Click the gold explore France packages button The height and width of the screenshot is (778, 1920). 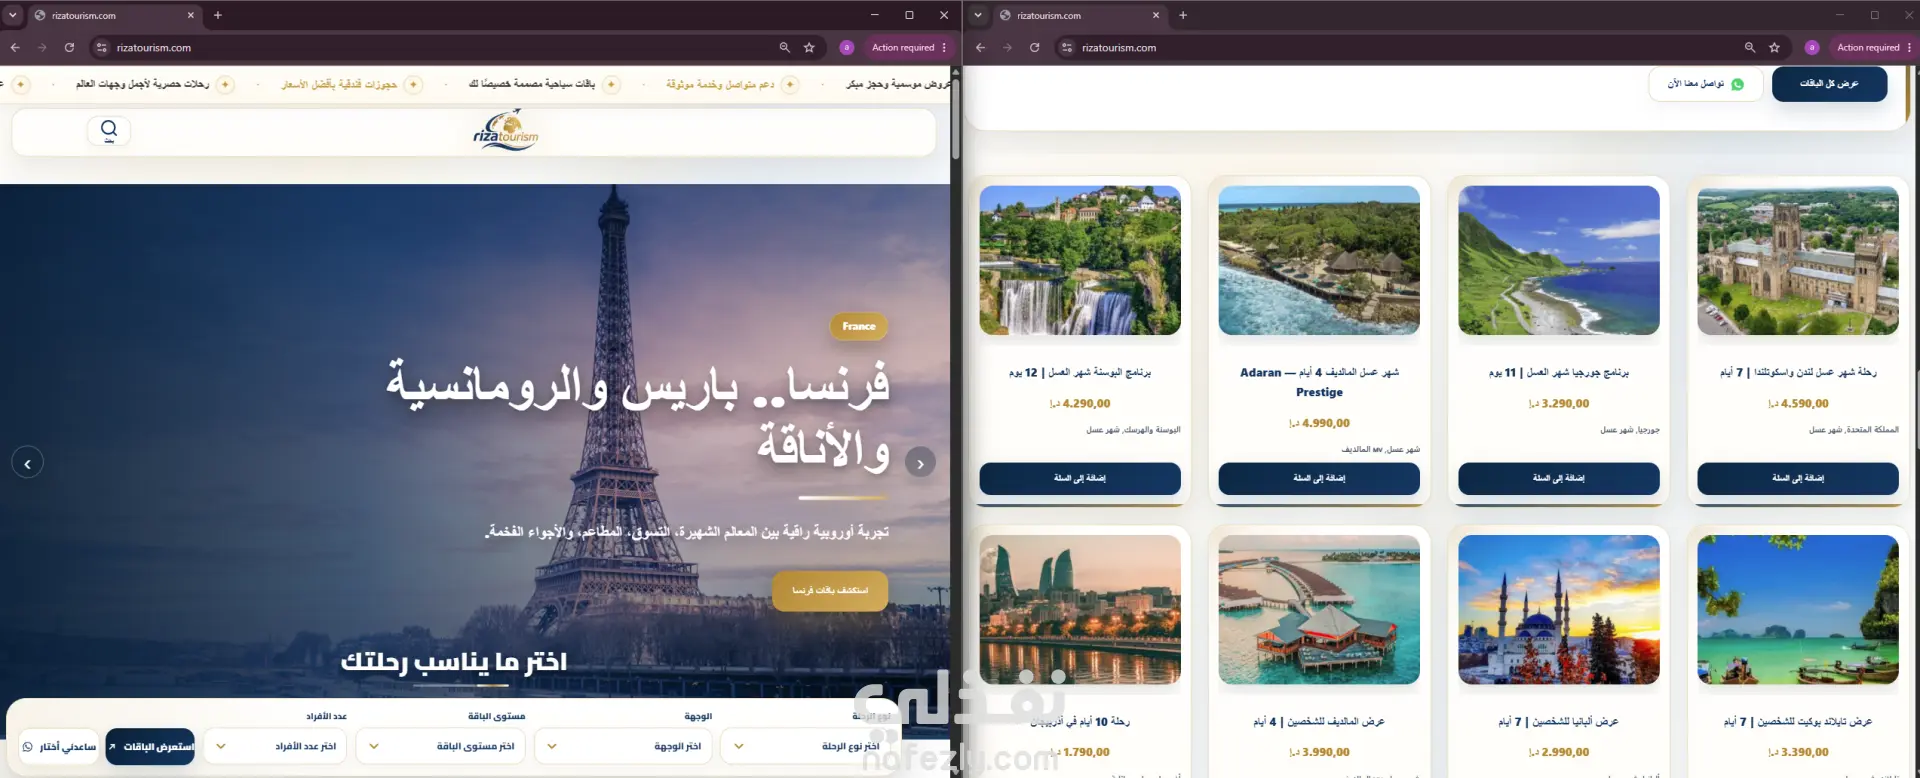[x=830, y=590]
